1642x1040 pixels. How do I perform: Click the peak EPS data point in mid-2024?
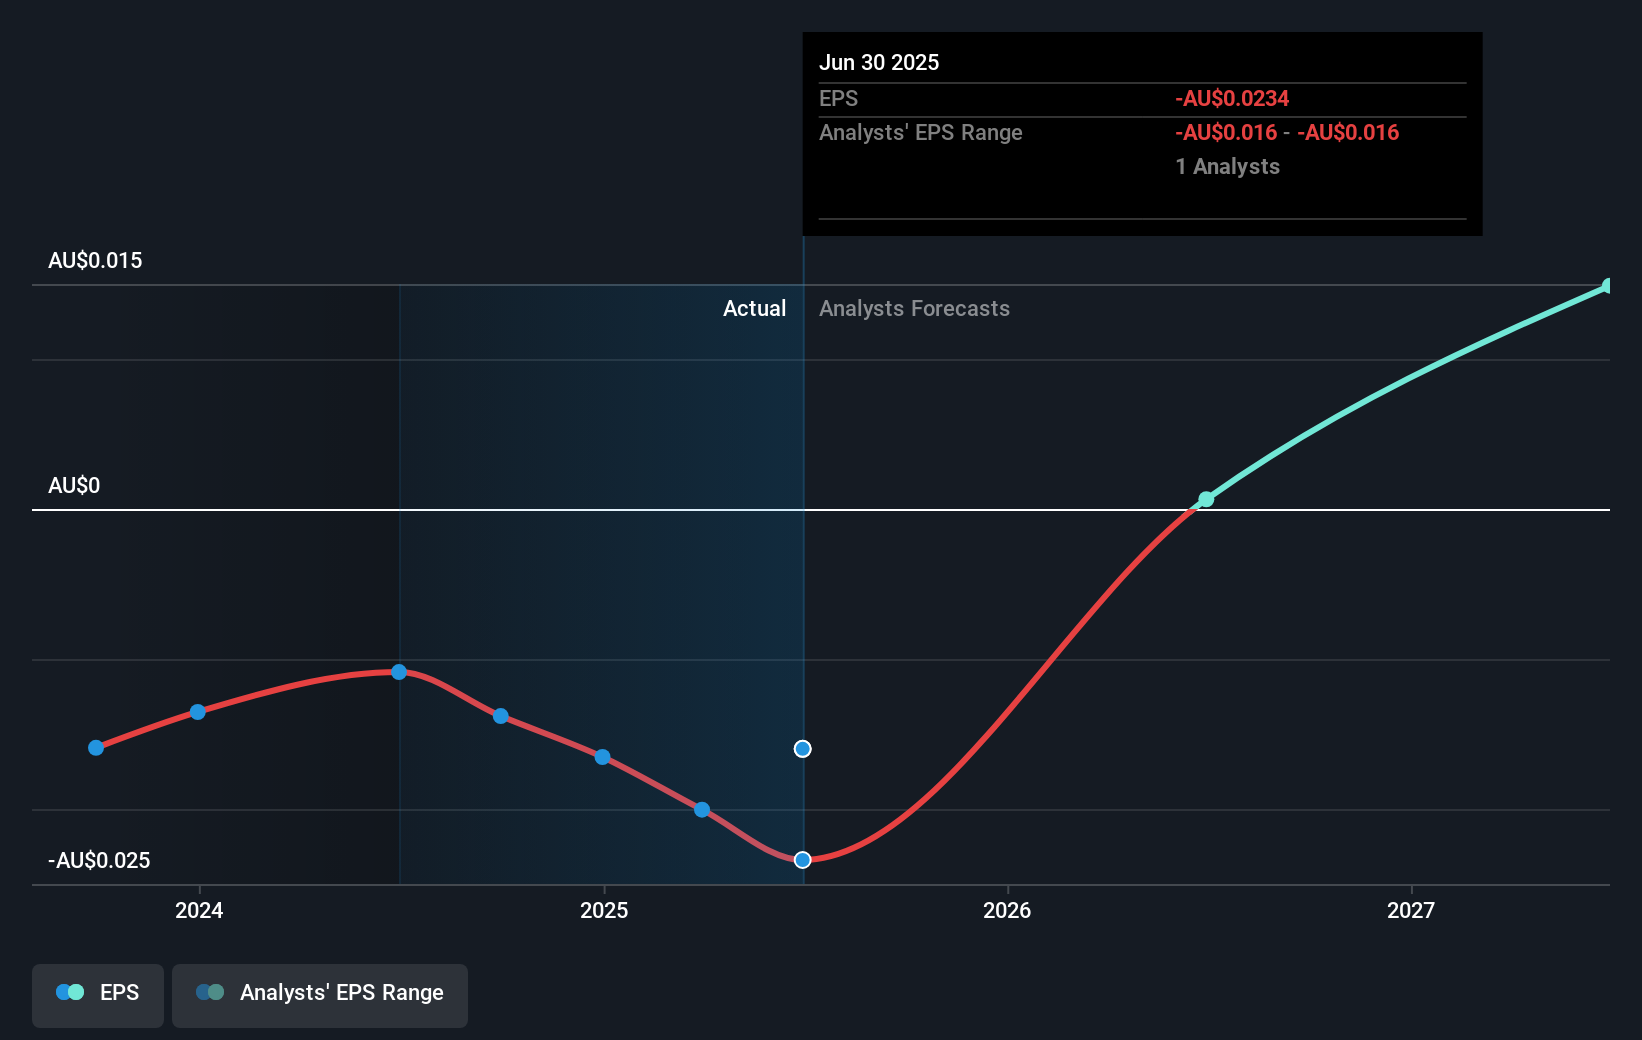coord(399,672)
